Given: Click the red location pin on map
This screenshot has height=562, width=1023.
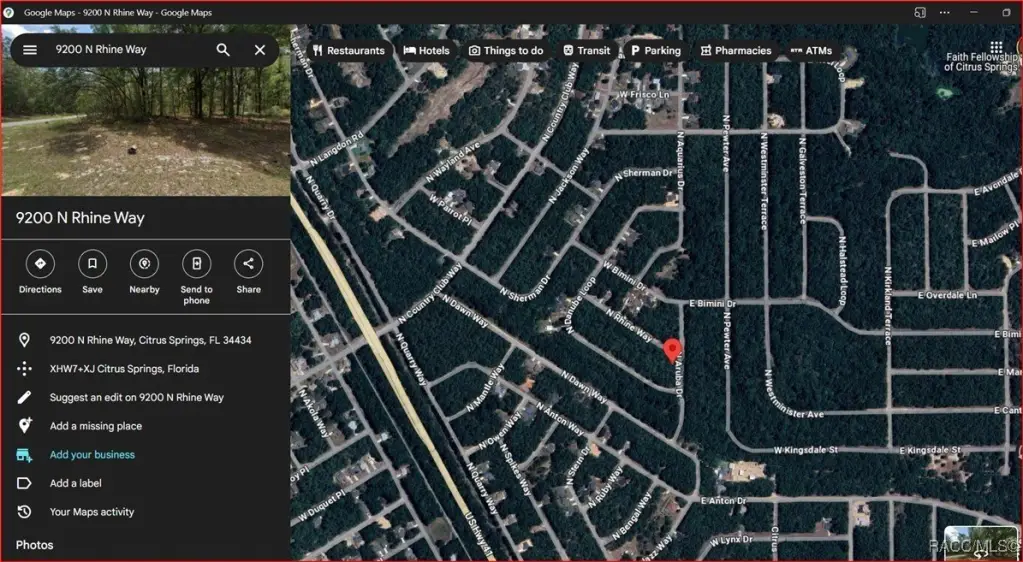Looking at the screenshot, I should point(672,350).
